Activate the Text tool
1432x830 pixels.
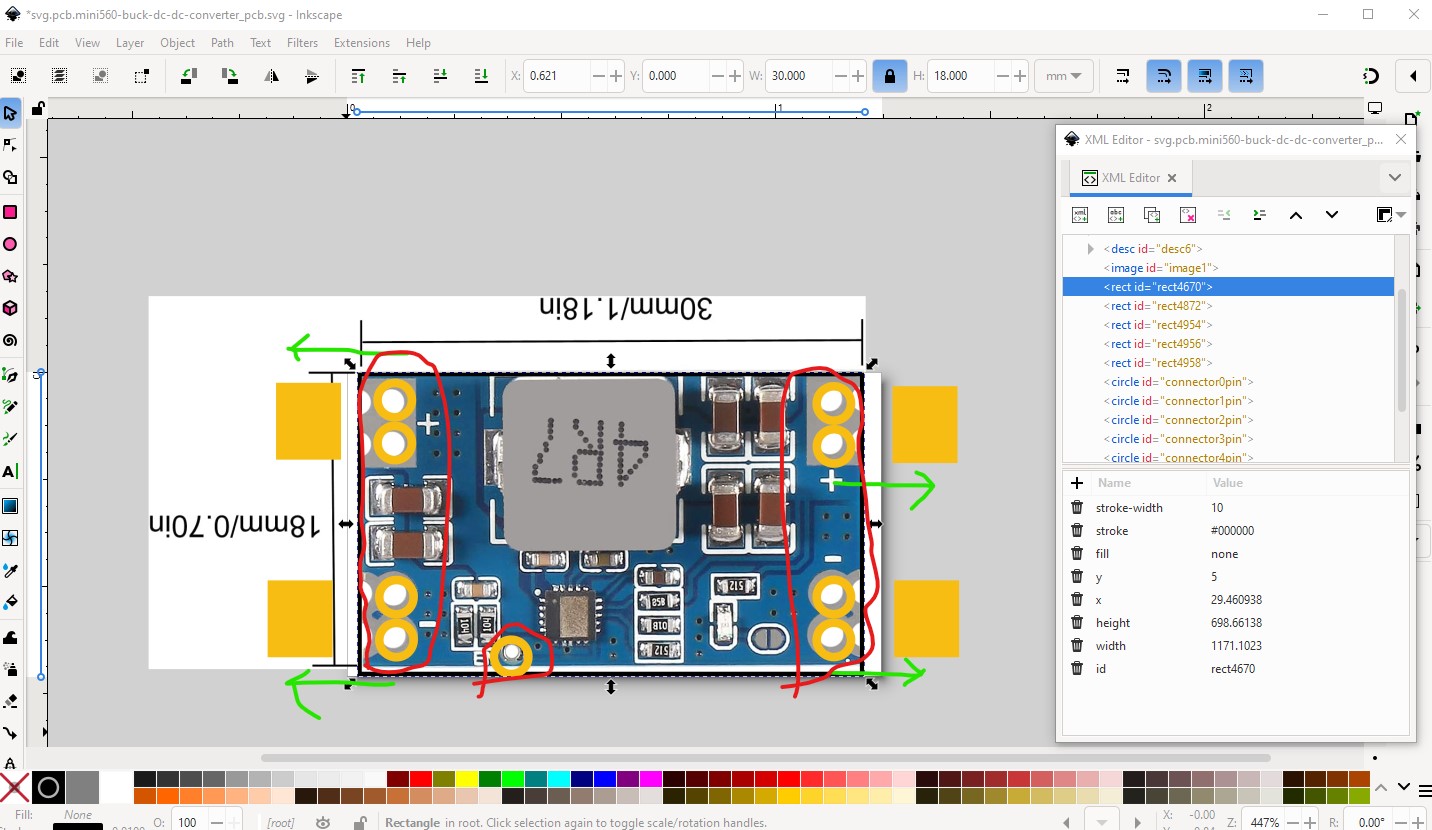tap(10, 472)
